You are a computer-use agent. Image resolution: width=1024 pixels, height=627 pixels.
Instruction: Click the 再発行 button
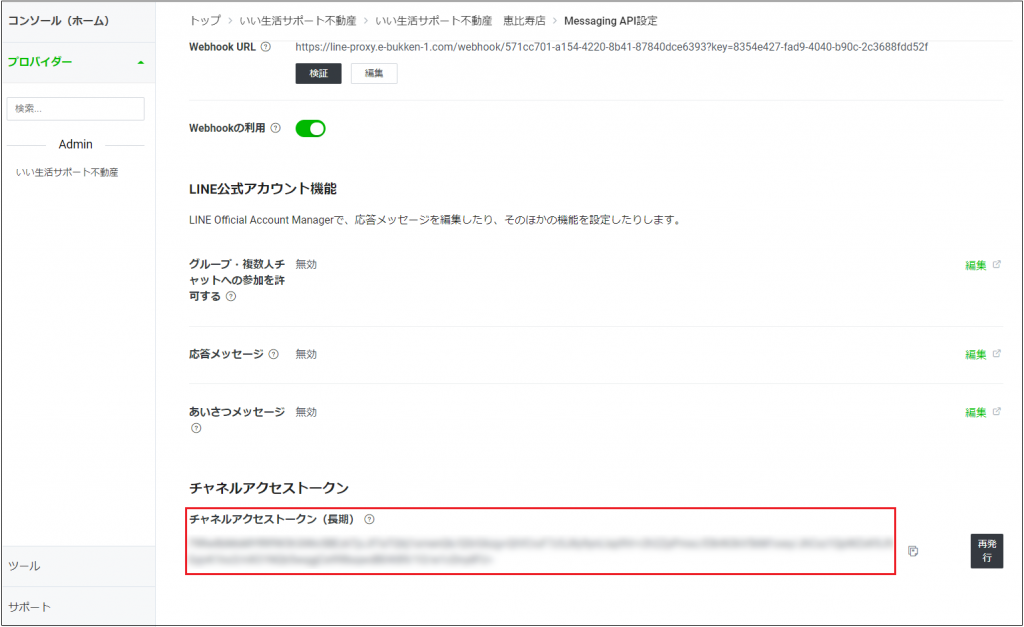point(987,551)
